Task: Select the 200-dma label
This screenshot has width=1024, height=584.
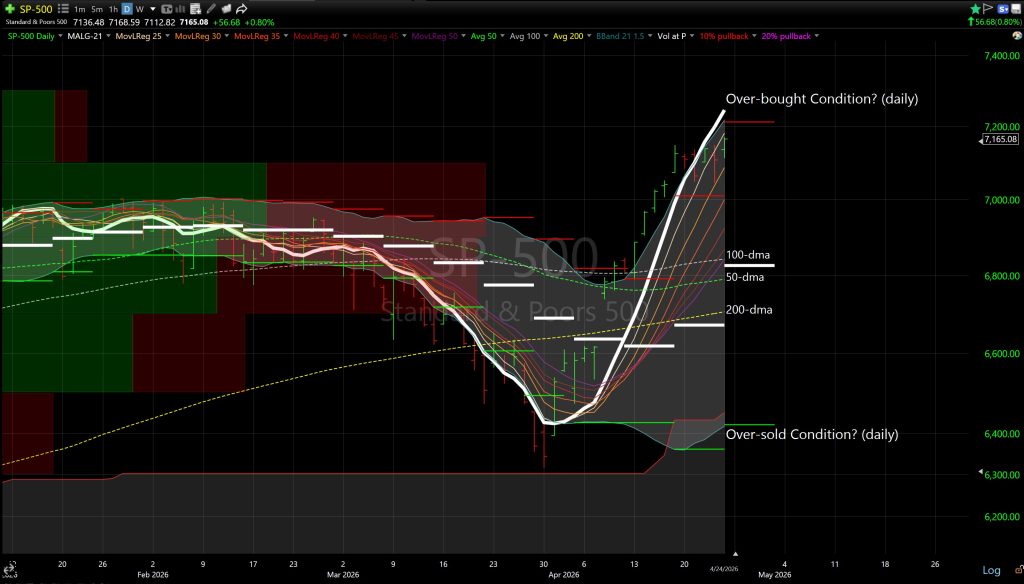Action: [x=749, y=310]
